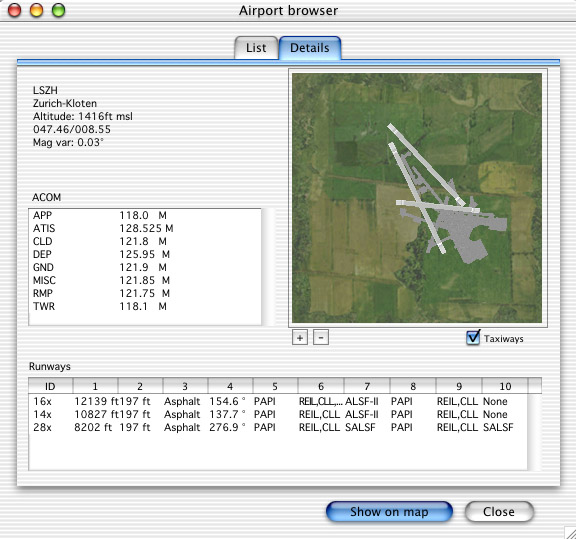Click the Show on map button

coord(389,511)
